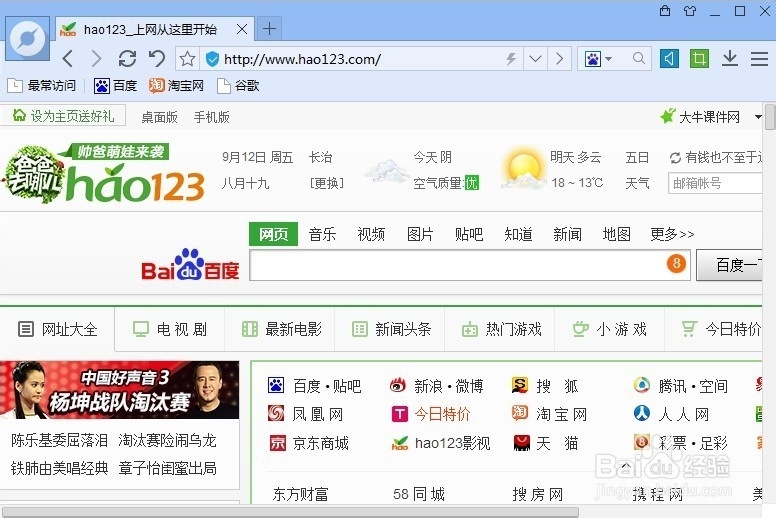The height and width of the screenshot is (518, 776).
Task: Expand the 大牛课件网 dropdown arrow
Action: tap(758, 117)
